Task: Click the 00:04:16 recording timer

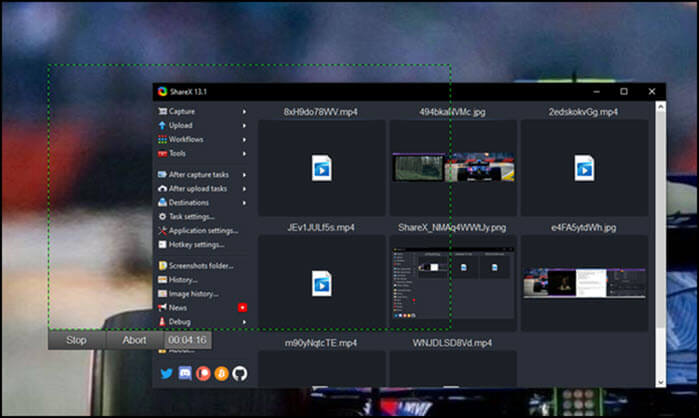Action: coord(187,340)
